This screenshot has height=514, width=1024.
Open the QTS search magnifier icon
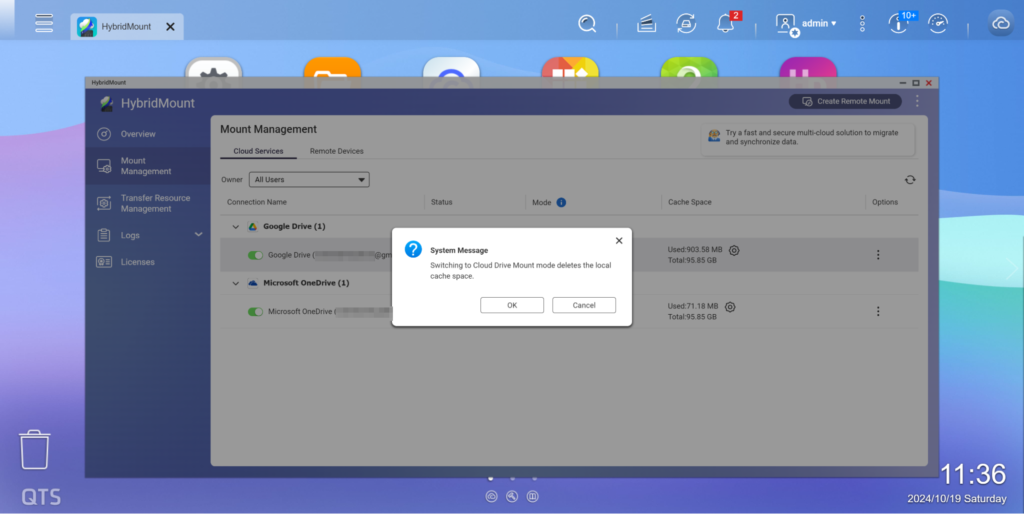point(588,24)
